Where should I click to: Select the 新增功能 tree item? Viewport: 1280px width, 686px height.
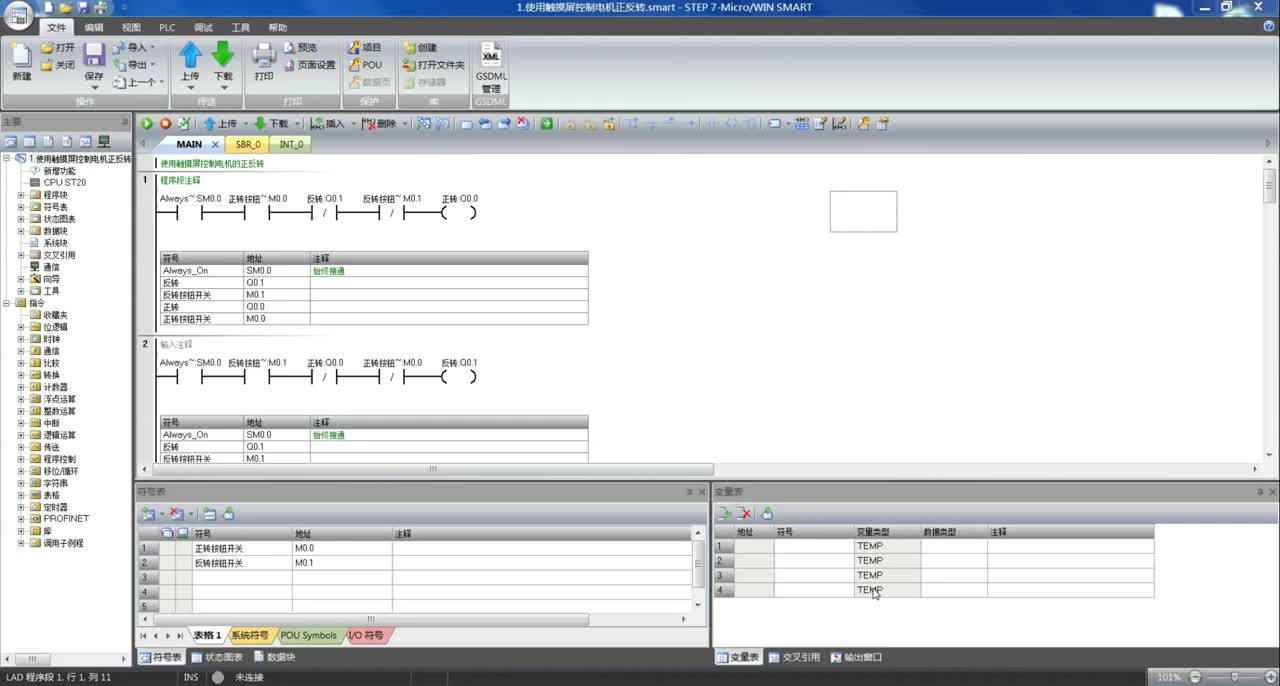pyautogui.click(x=59, y=171)
